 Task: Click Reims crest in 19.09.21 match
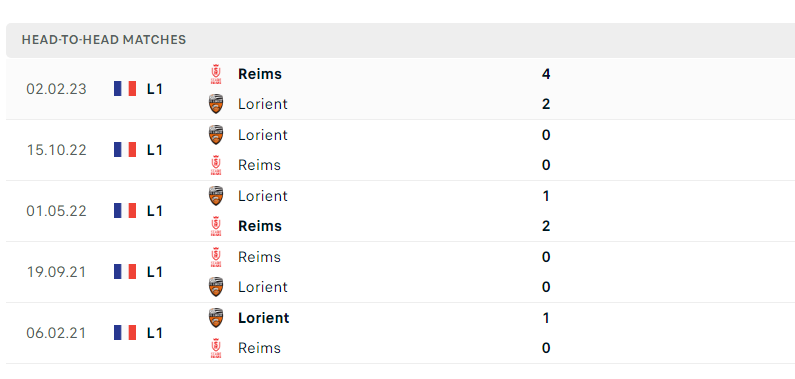pyautogui.click(x=216, y=257)
